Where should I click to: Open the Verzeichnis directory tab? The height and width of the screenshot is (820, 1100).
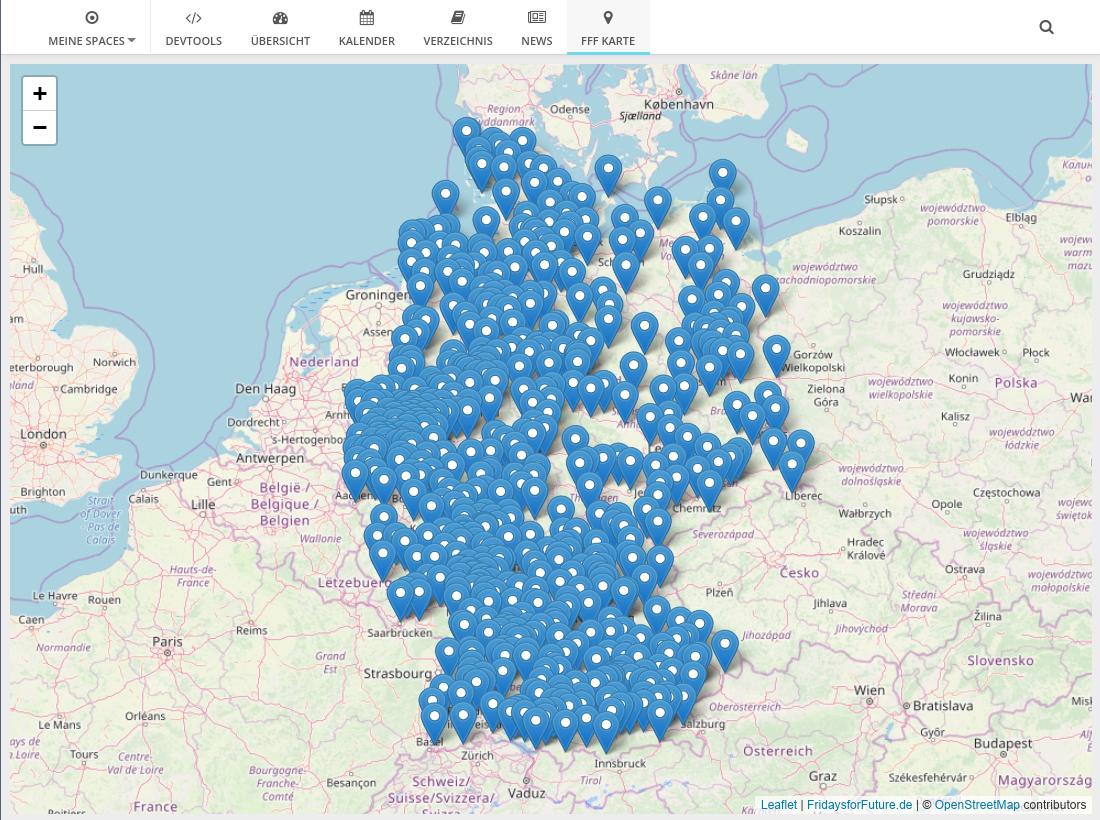pyautogui.click(x=457, y=28)
